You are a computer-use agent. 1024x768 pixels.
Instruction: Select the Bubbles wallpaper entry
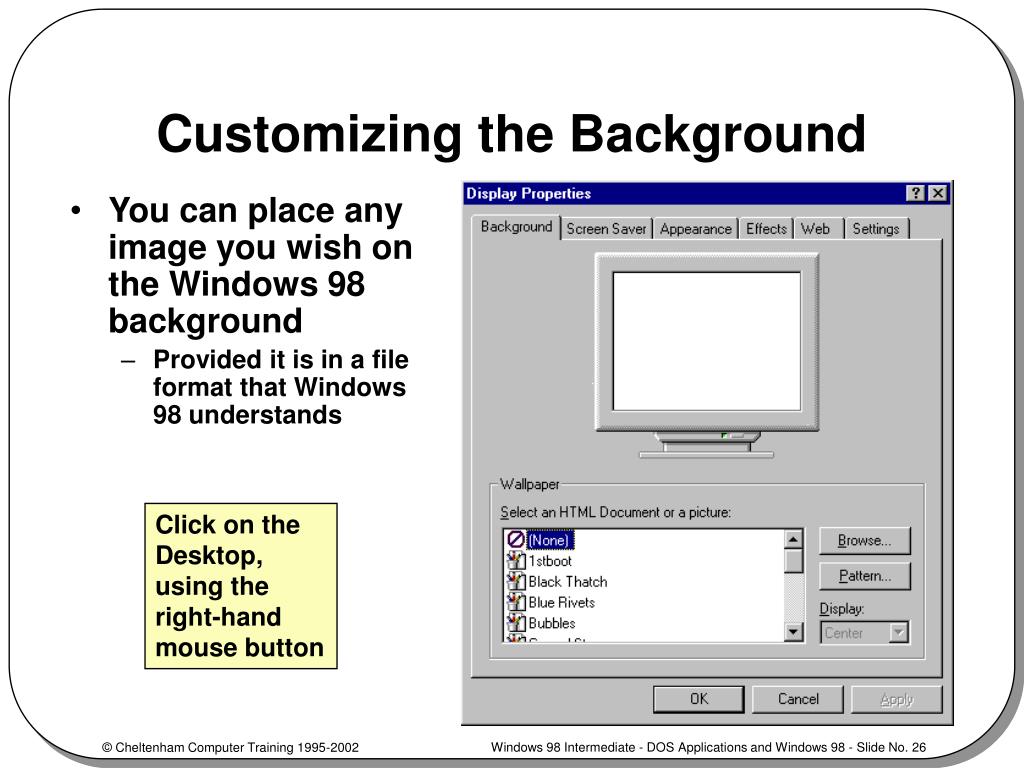(552, 623)
